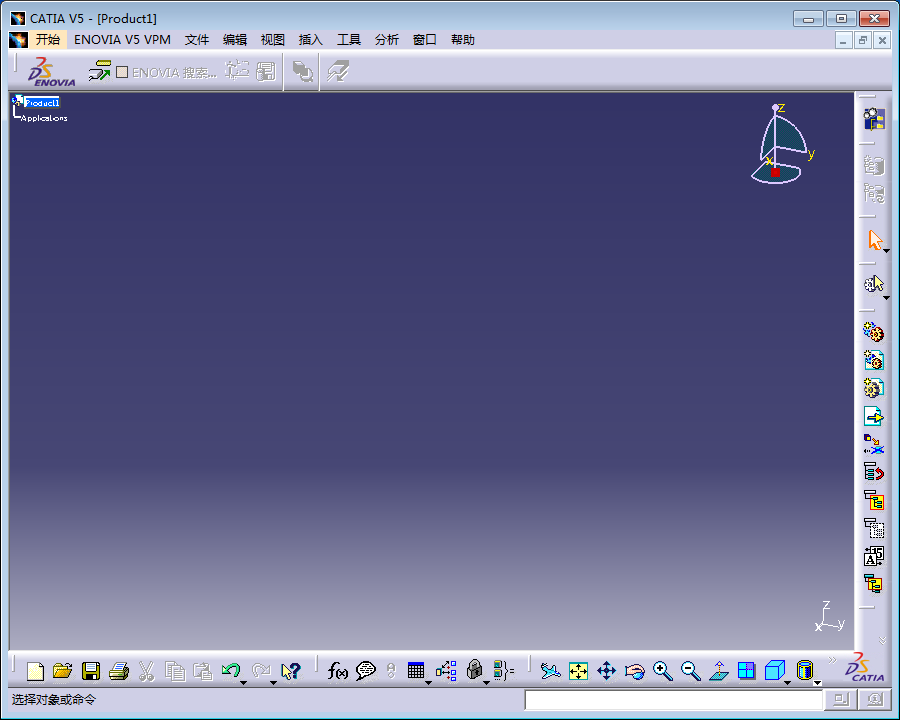Image resolution: width=900 pixels, height=720 pixels.
Task: Activate the Rotate view tool
Action: [635, 671]
